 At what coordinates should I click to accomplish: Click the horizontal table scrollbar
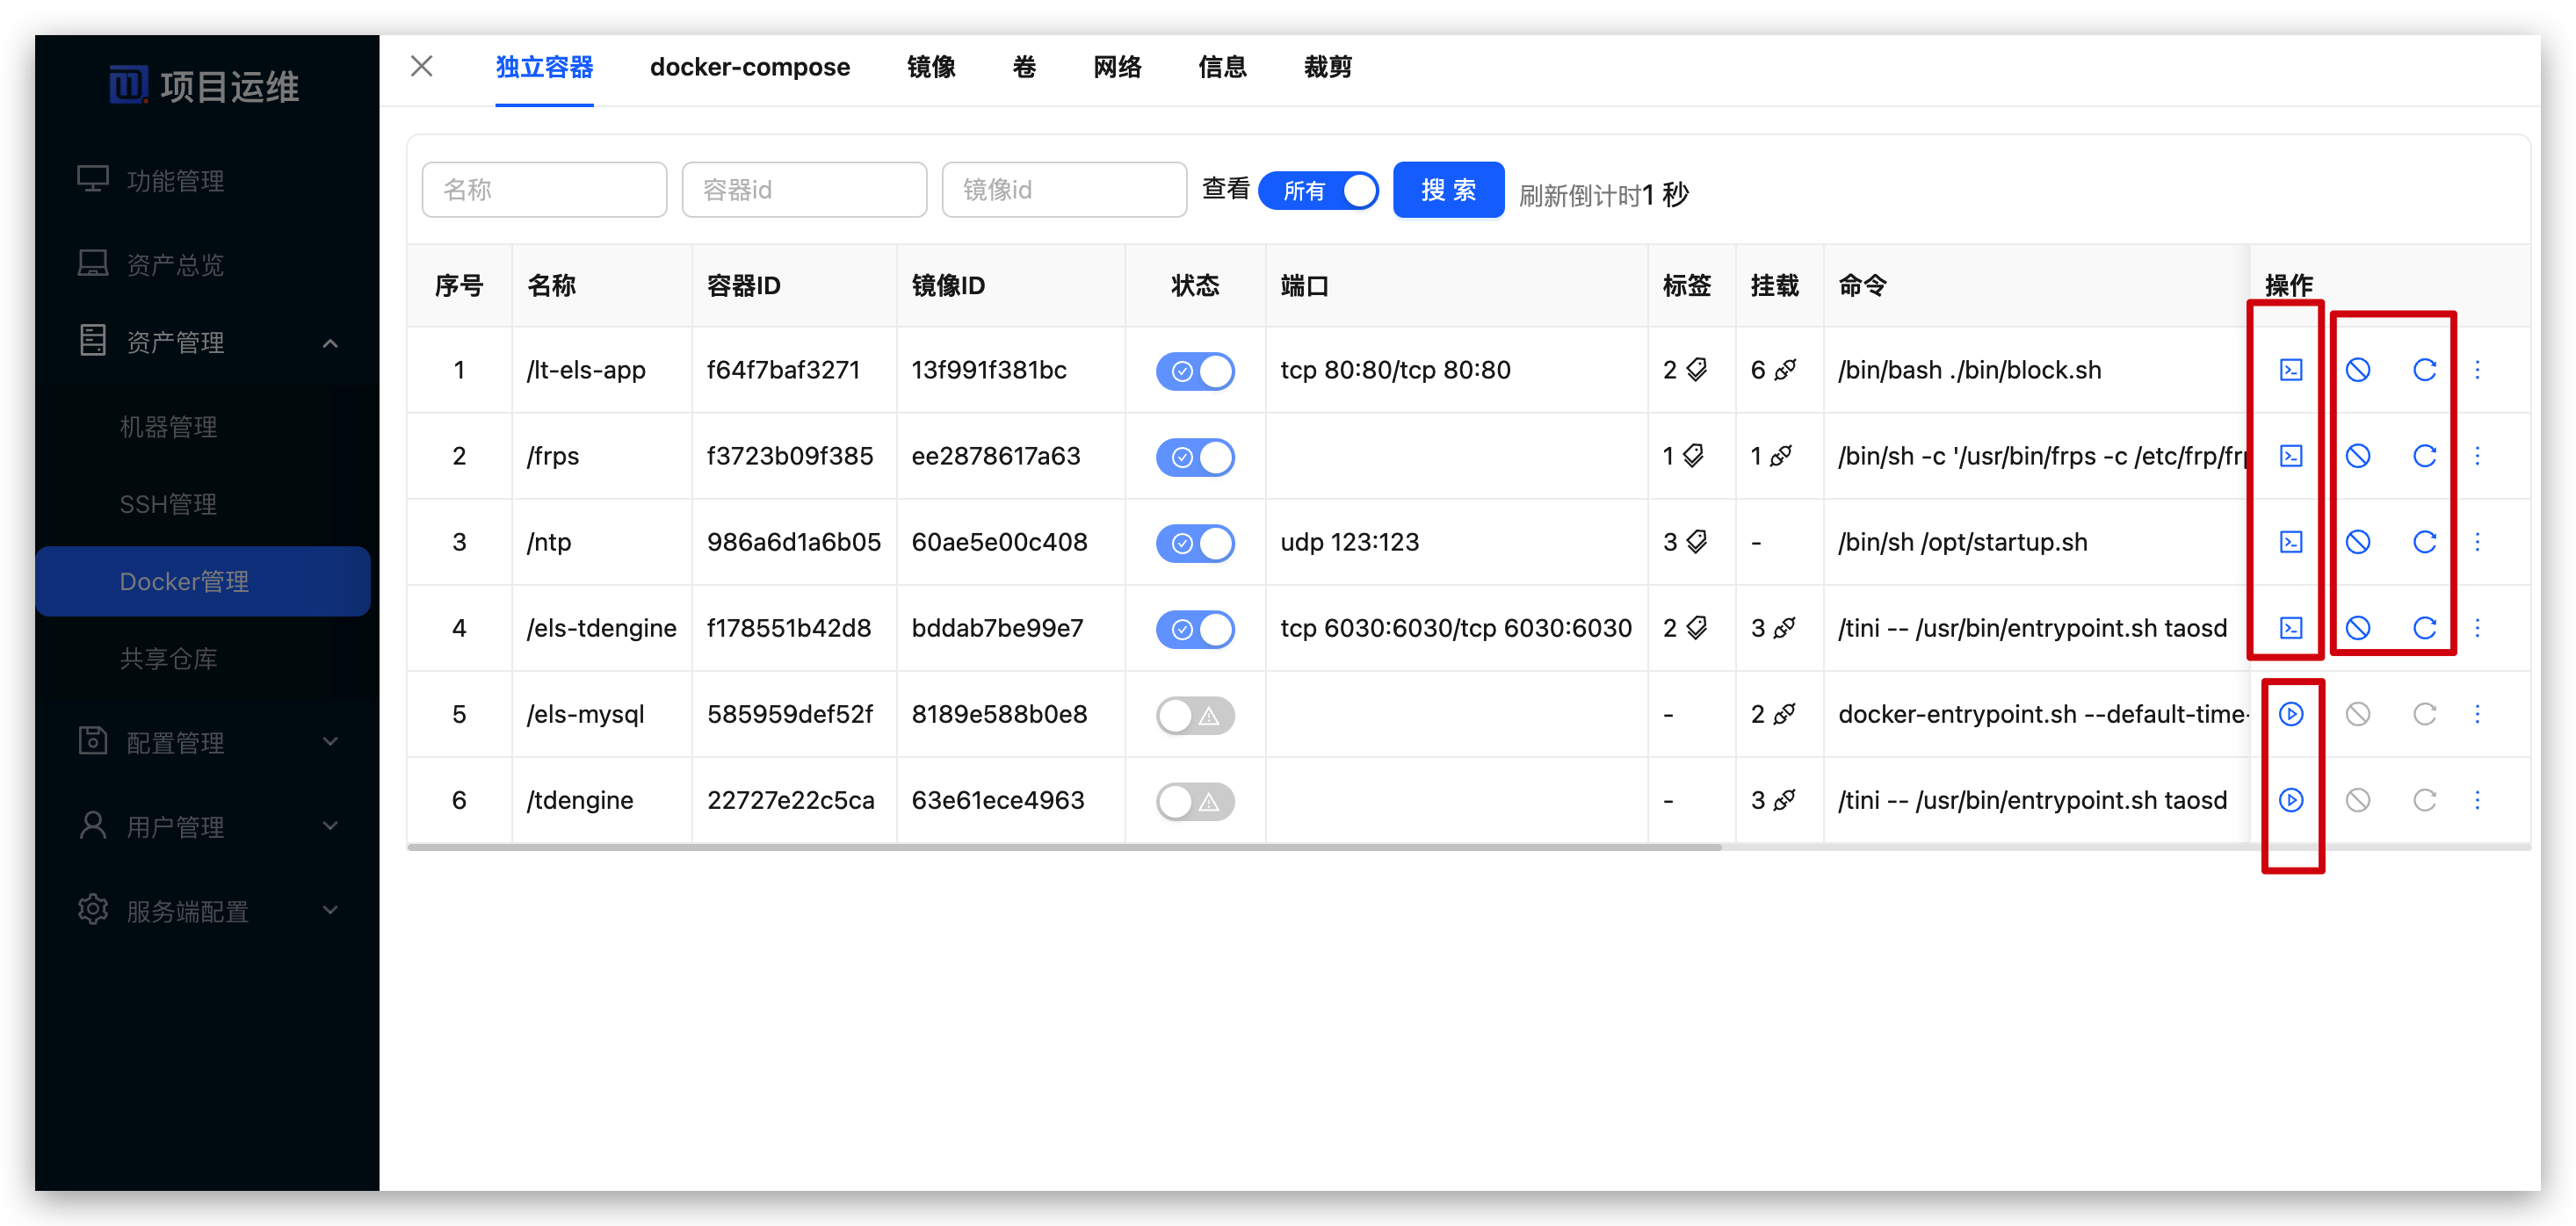tap(1064, 847)
